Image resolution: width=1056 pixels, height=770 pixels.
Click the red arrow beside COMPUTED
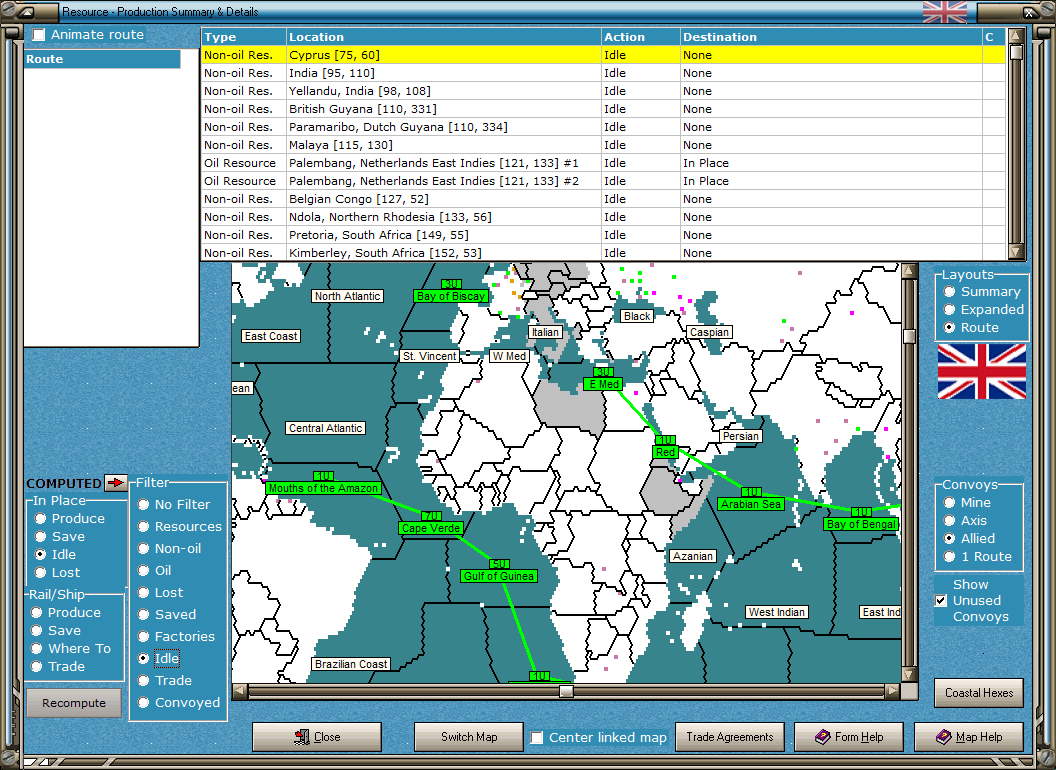click(117, 483)
